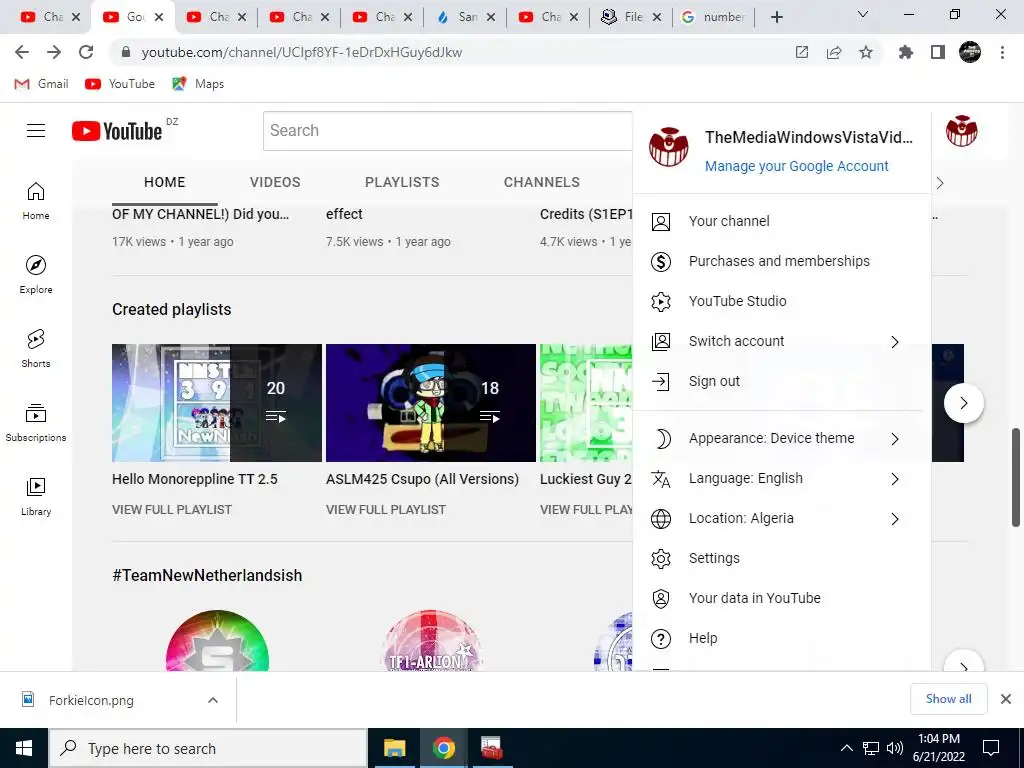
Task: Go back with browser back arrow
Action: (22, 52)
